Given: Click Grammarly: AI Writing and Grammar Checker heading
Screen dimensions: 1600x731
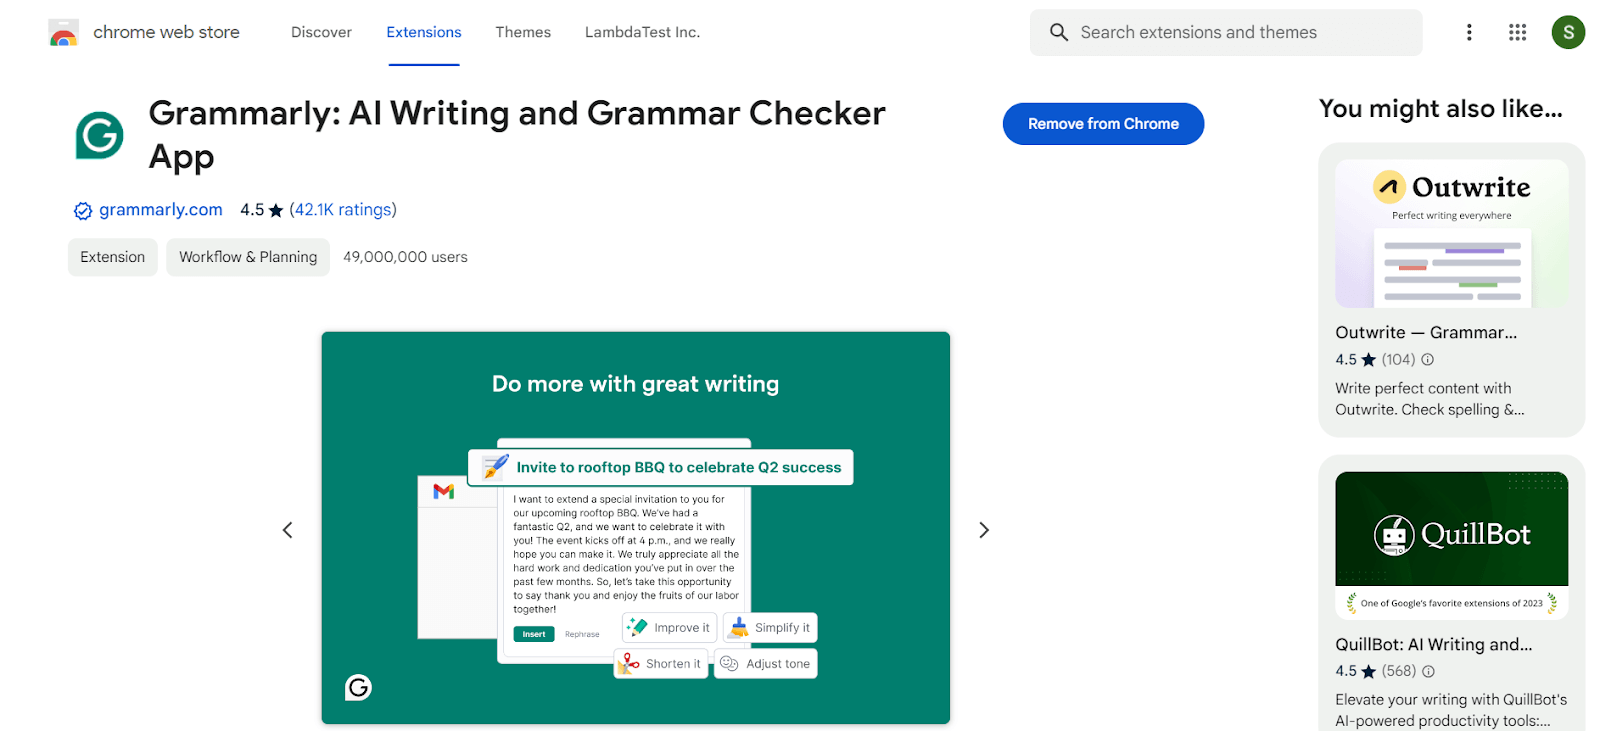Looking at the screenshot, I should (x=517, y=134).
